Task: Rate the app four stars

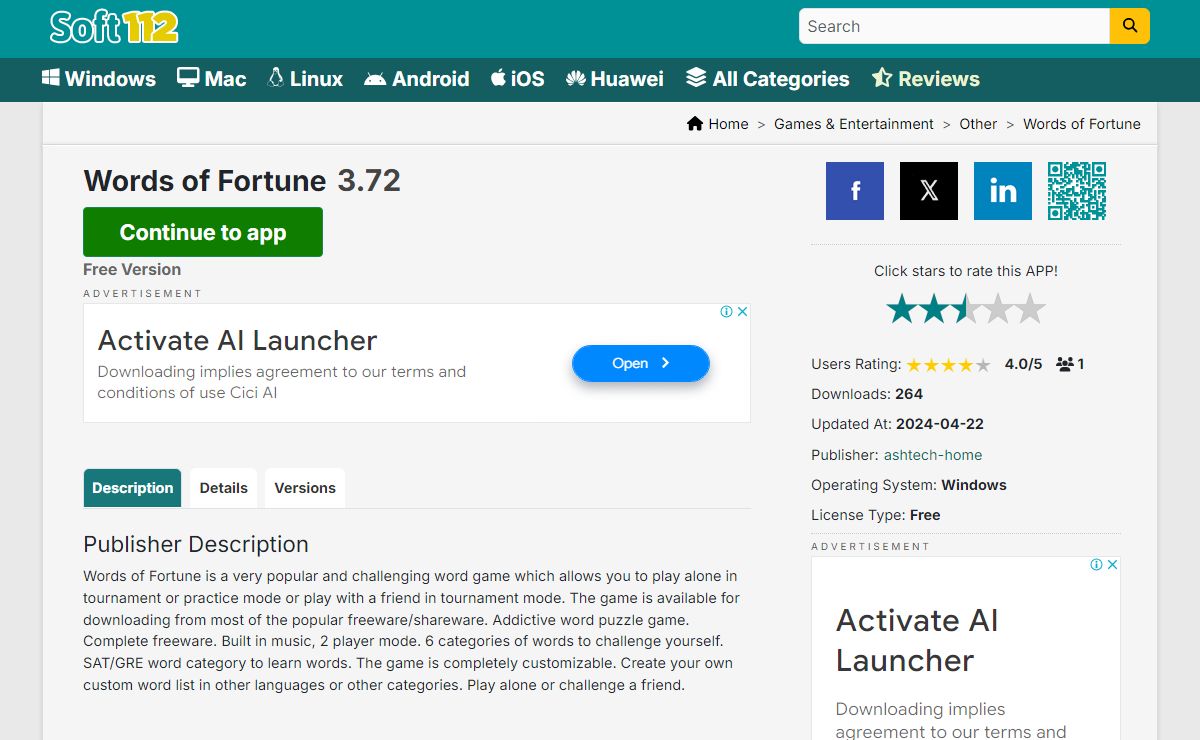Action: (x=998, y=309)
